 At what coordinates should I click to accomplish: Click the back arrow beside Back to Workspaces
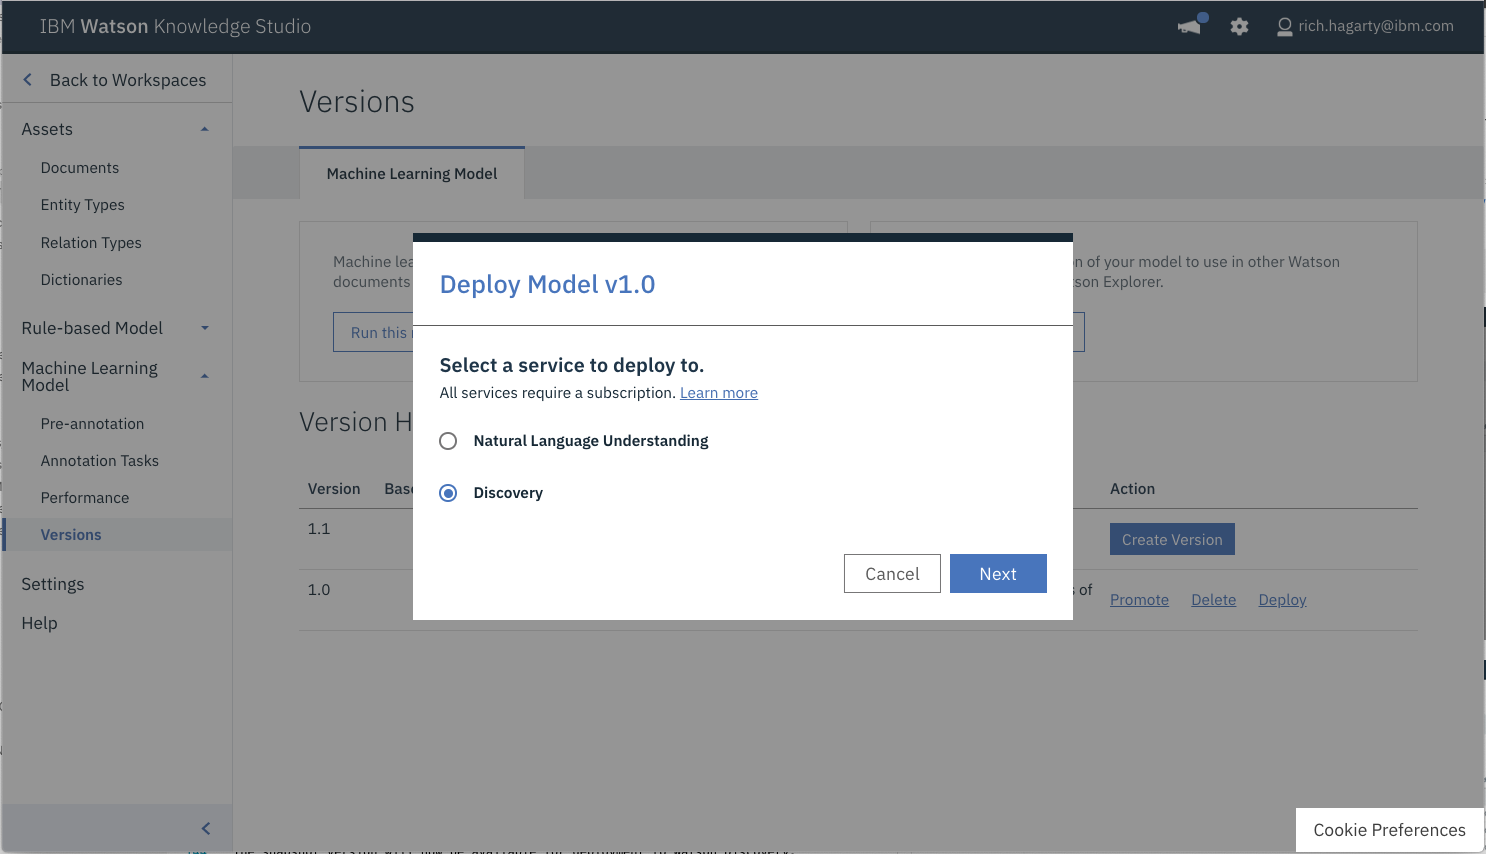click(x=27, y=80)
